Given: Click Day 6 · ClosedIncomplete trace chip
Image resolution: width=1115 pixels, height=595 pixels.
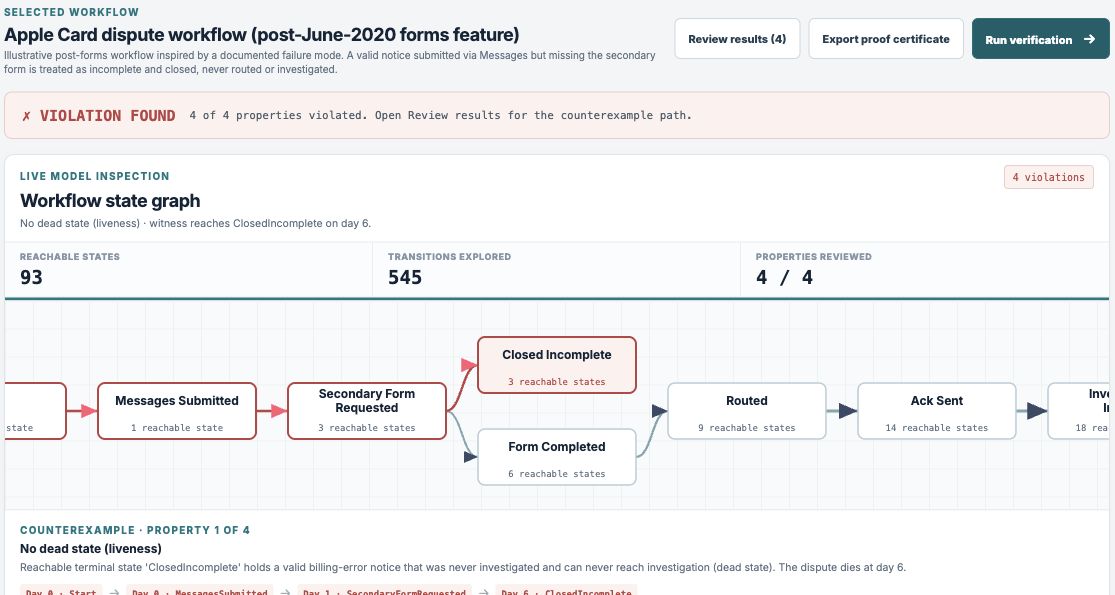Looking at the screenshot, I should click(566, 591).
